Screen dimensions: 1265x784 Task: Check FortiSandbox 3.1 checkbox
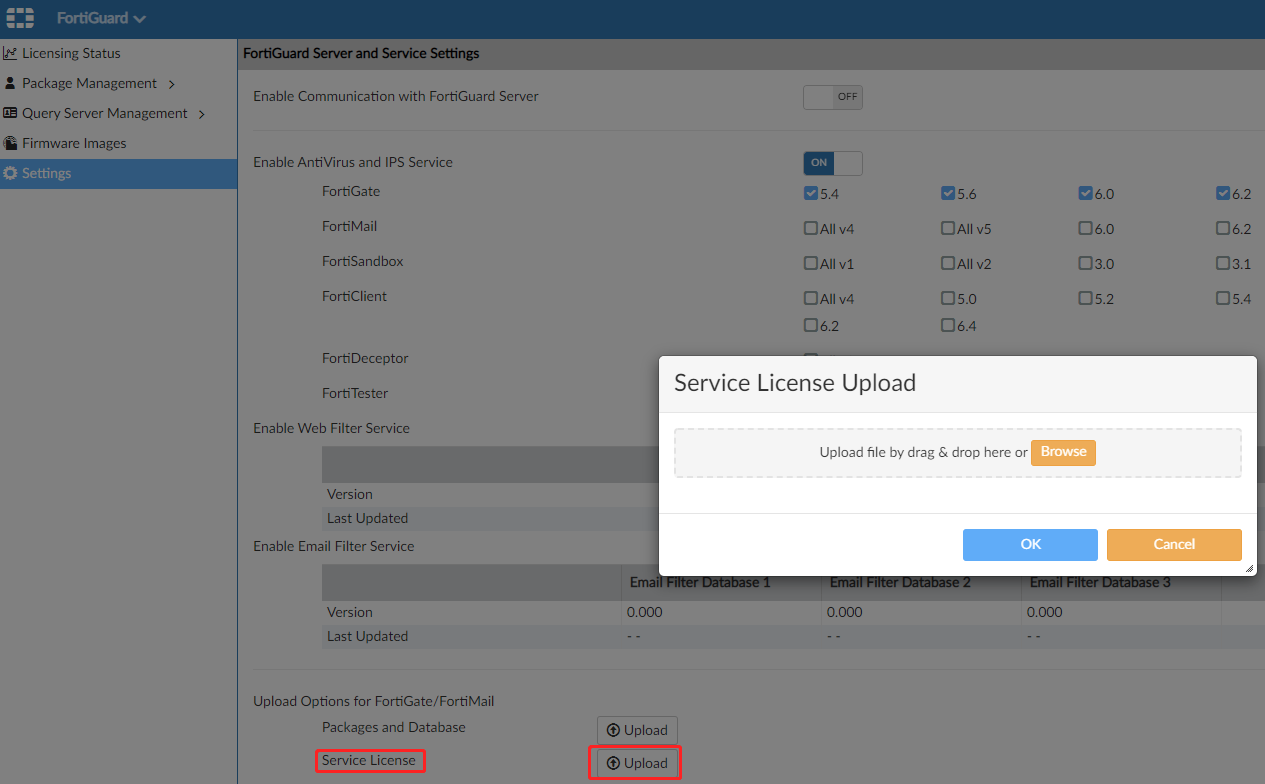coord(1222,263)
